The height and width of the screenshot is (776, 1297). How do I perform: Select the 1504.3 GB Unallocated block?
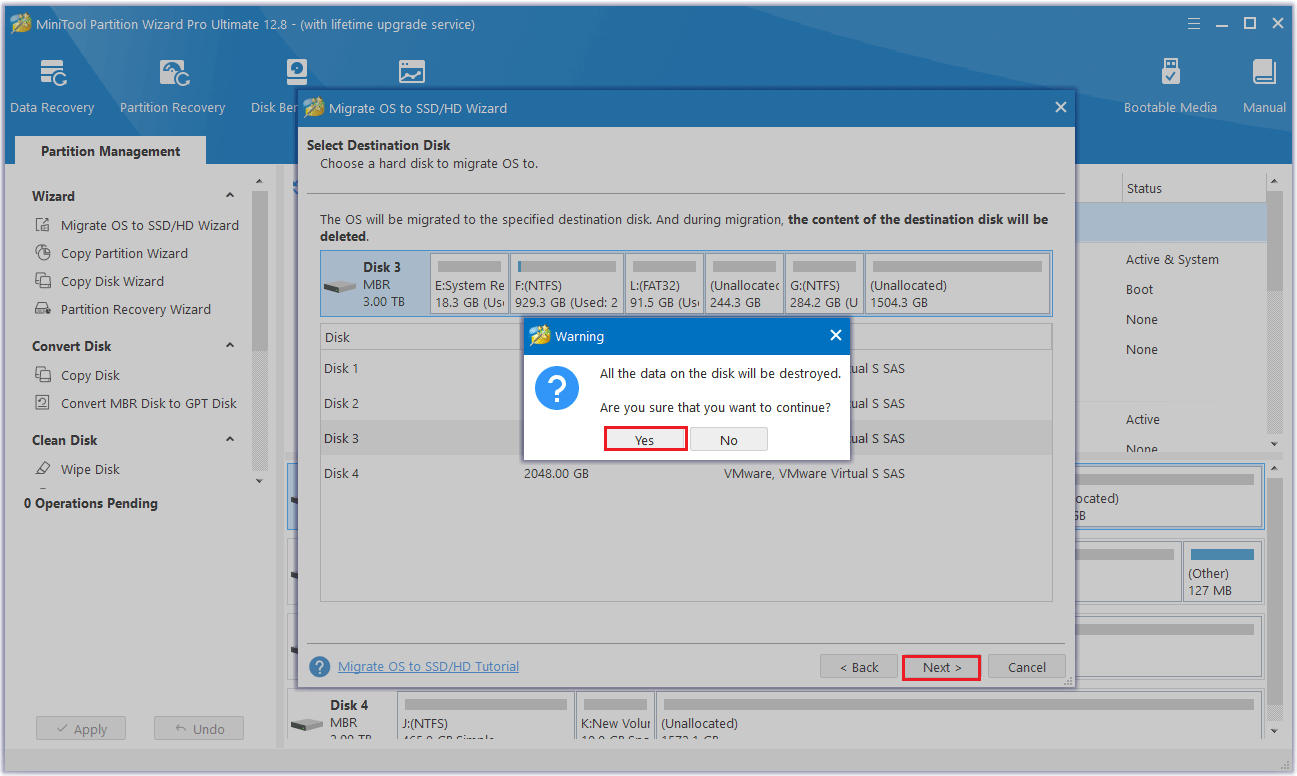click(957, 284)
